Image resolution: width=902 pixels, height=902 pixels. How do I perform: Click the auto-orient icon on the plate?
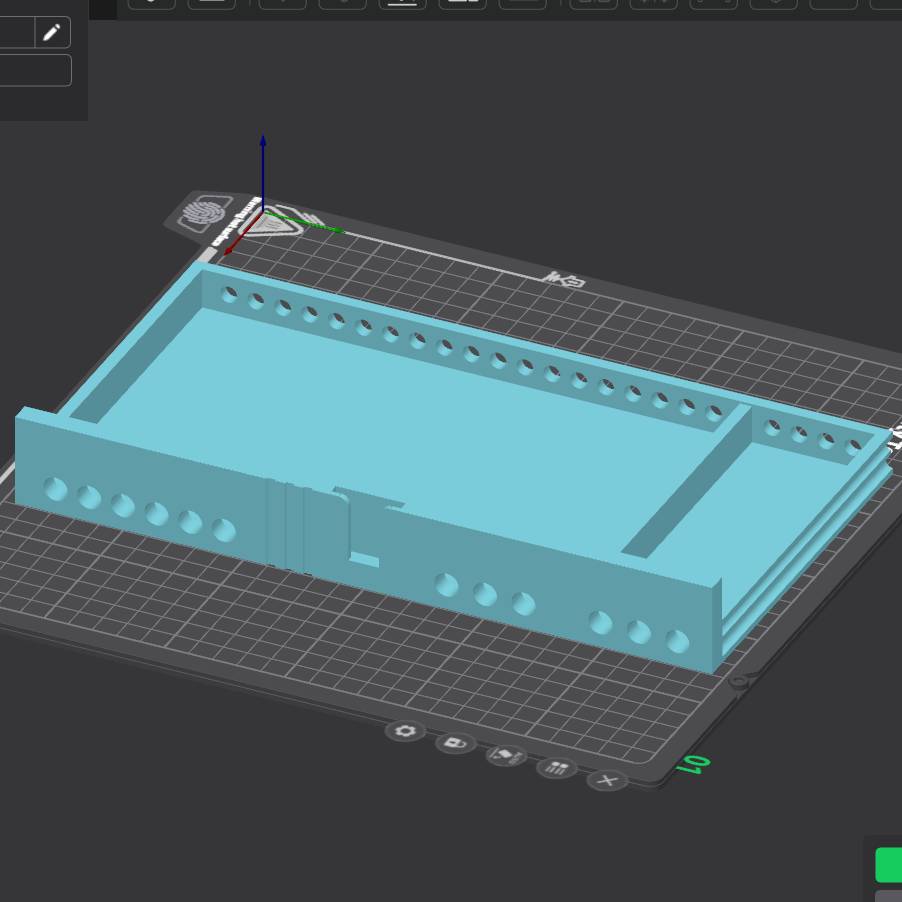coord(506,755)
